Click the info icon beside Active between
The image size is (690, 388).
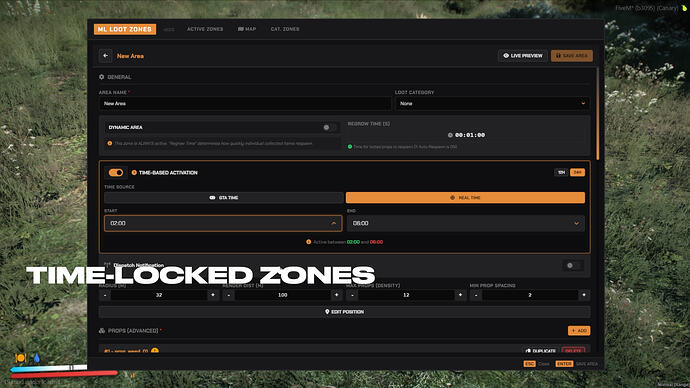pyautogui.click(x=308, y=242)
